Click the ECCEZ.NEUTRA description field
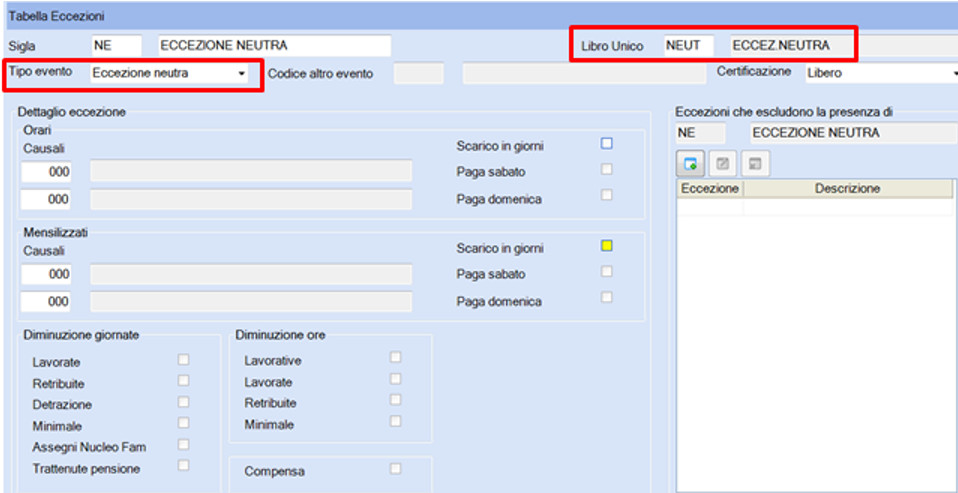 click(844, 46)
